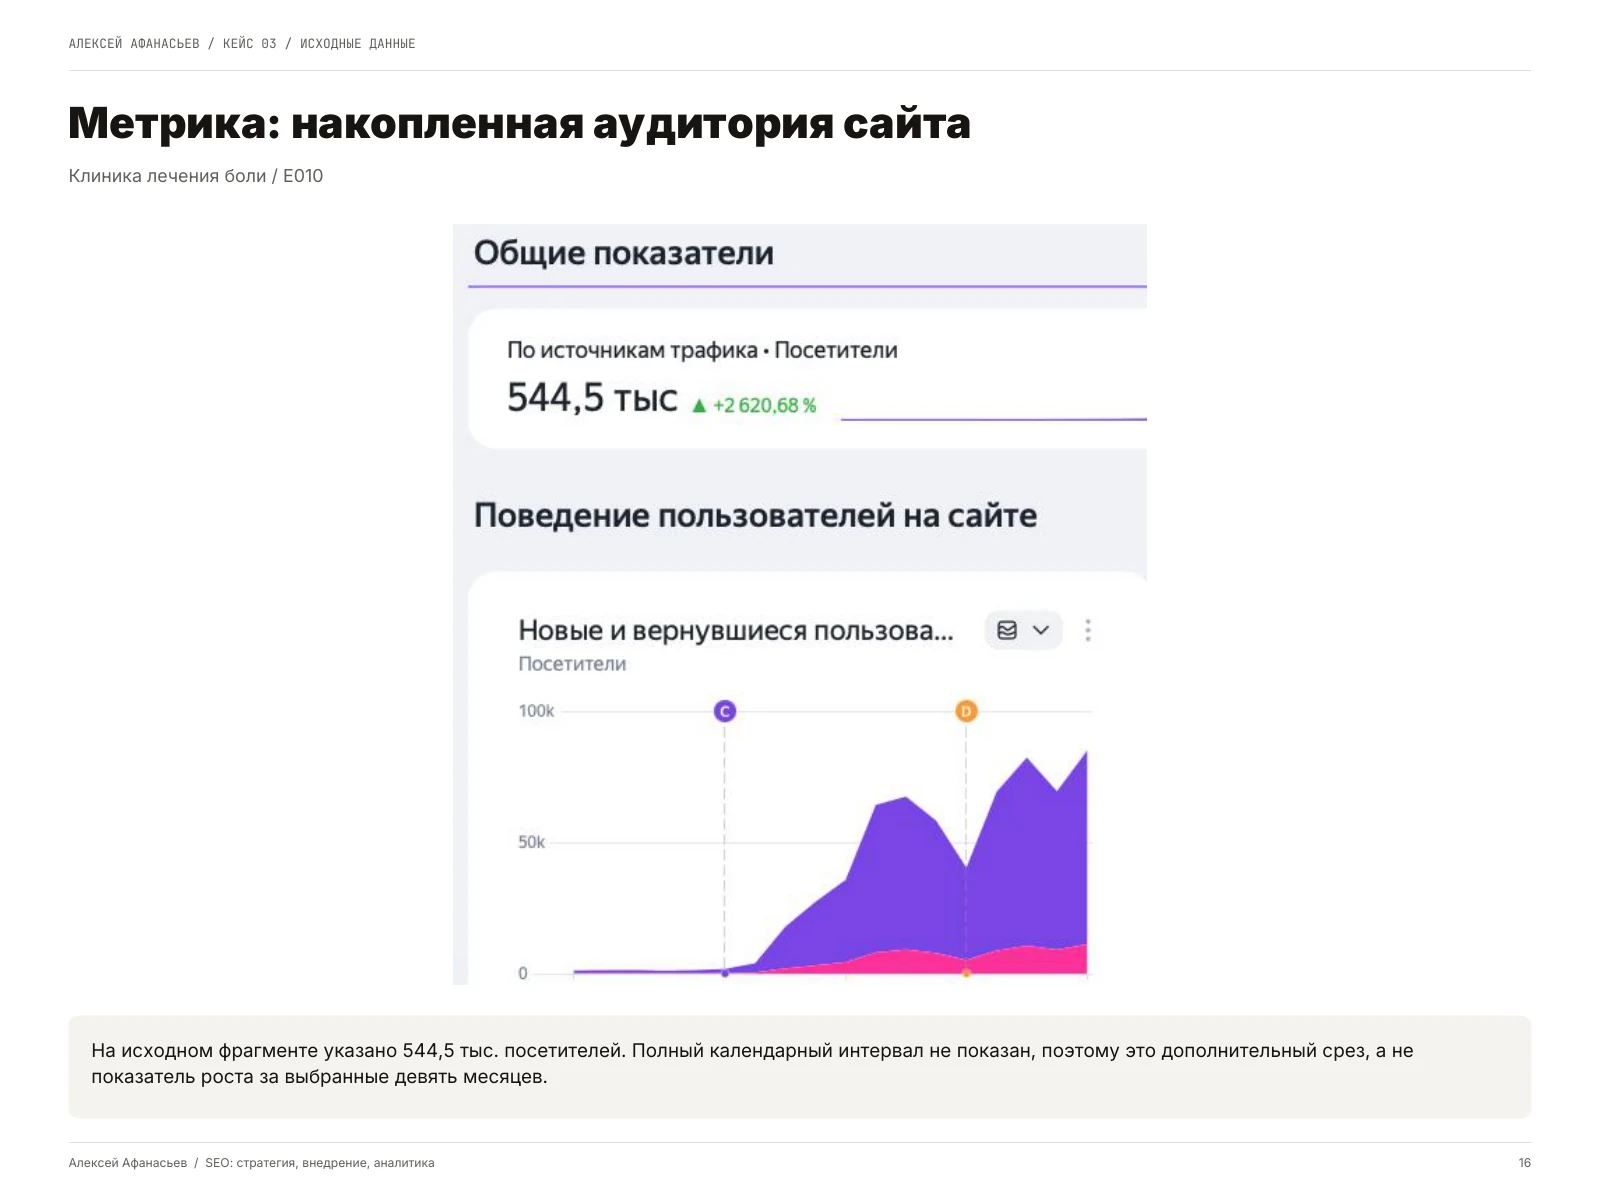Select the purple C annotation marker
The width and height of the screenshot is (1600, 1200).
725,711
